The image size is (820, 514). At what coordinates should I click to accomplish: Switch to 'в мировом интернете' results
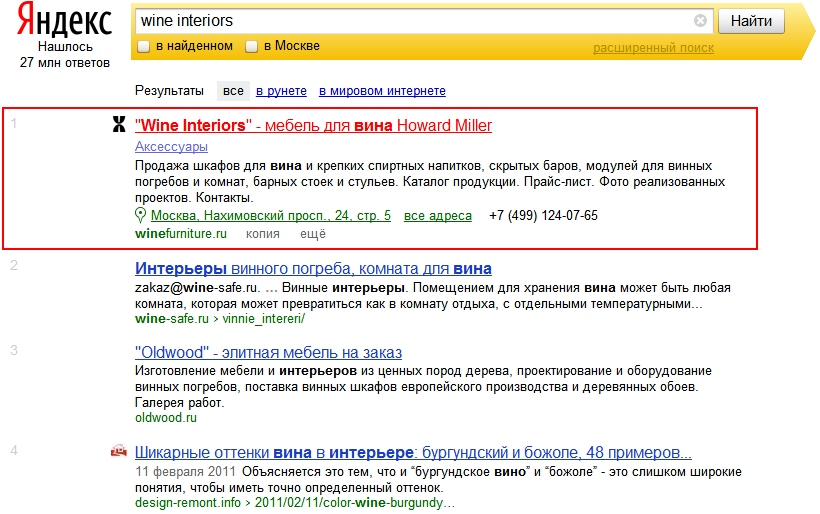(x=382, y=91)
